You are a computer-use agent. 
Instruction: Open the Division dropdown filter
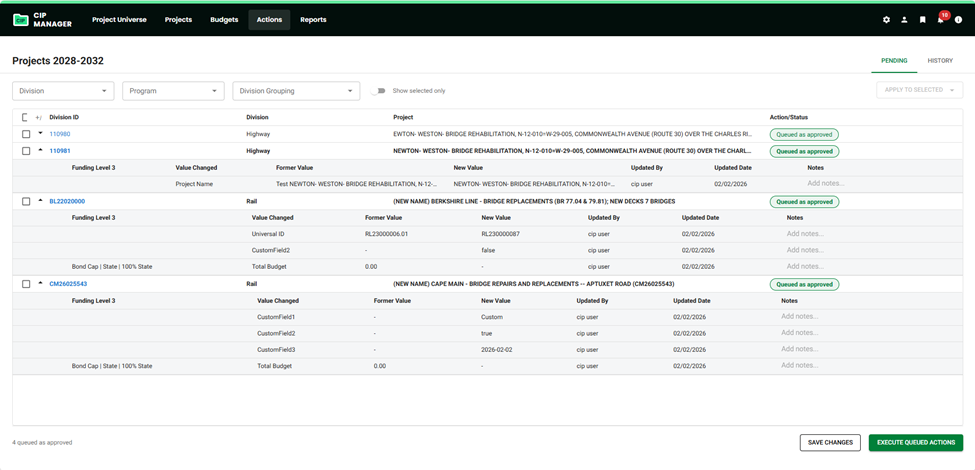(x=63, y=91)
